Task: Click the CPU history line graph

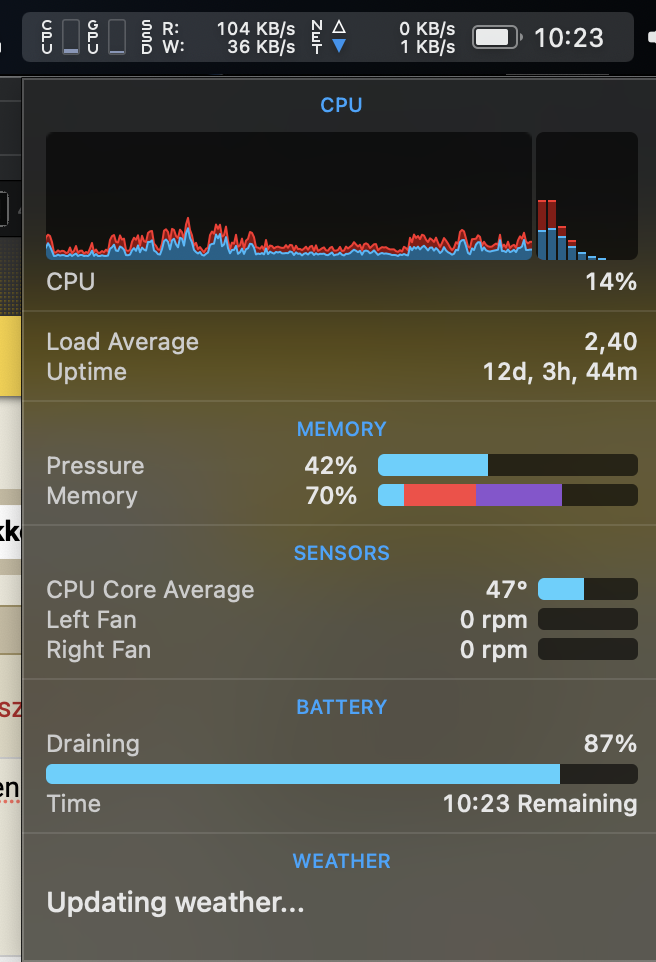Action: [288, 196]
